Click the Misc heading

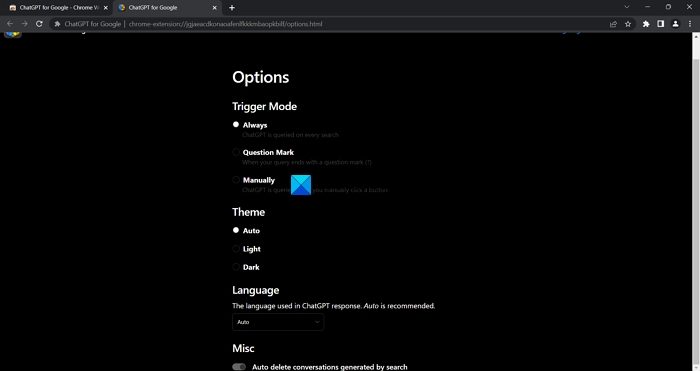(x=243, y=348)
